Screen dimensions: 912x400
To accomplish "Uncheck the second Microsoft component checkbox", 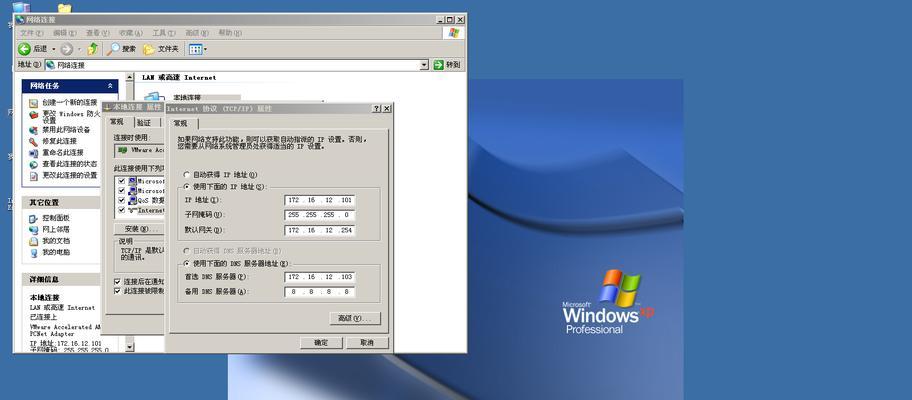I will click(122, 191).
